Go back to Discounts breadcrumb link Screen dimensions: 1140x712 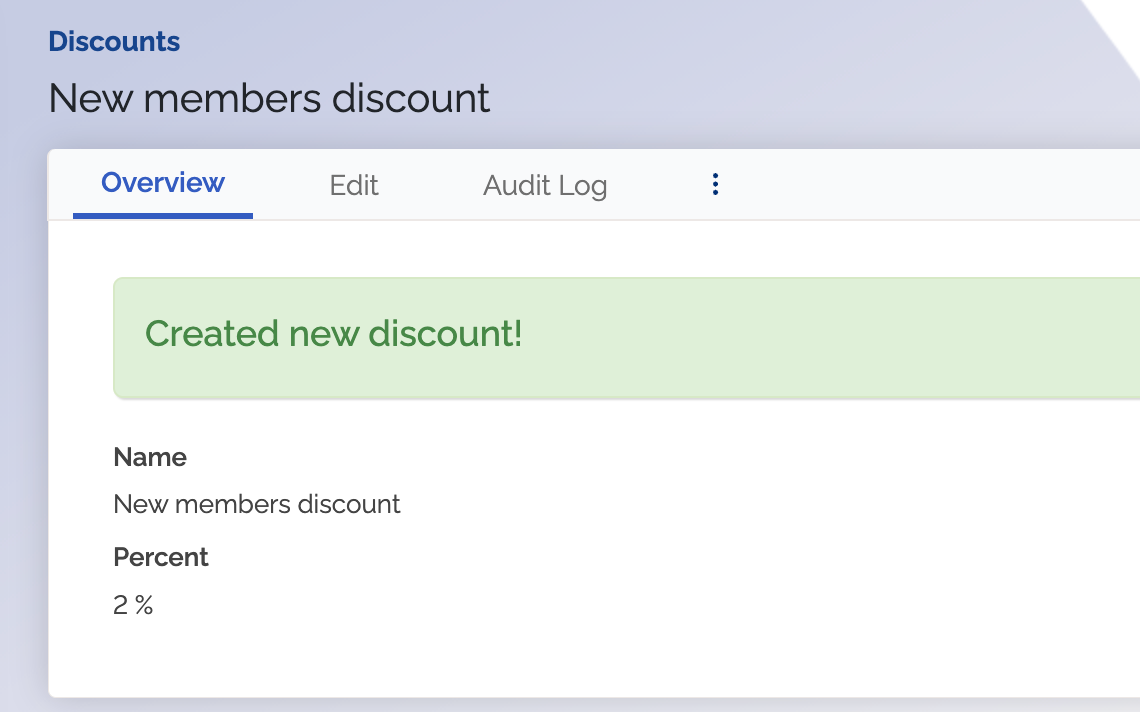coord(114,41)
